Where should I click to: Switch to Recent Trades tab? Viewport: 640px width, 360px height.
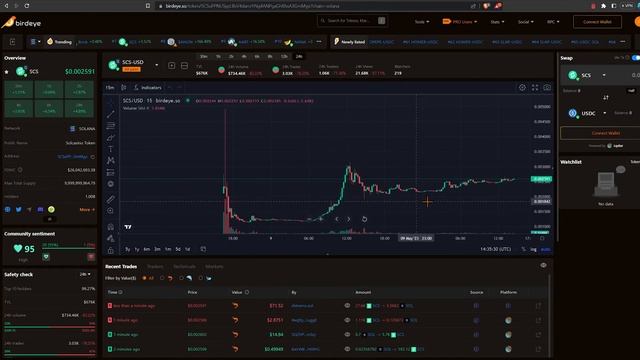tap(121, 267)
